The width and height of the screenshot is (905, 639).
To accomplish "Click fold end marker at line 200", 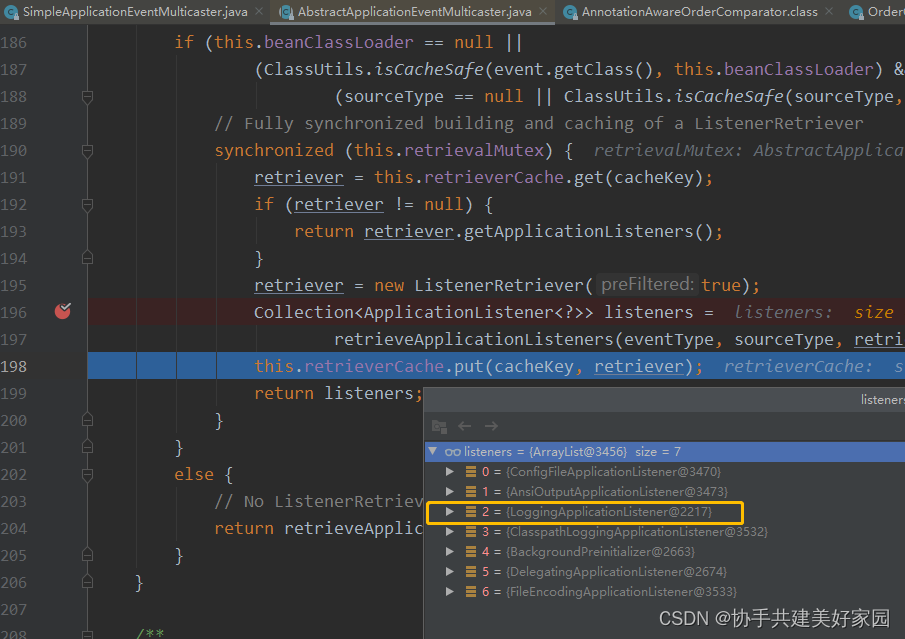I will click(x=87, y=420).
